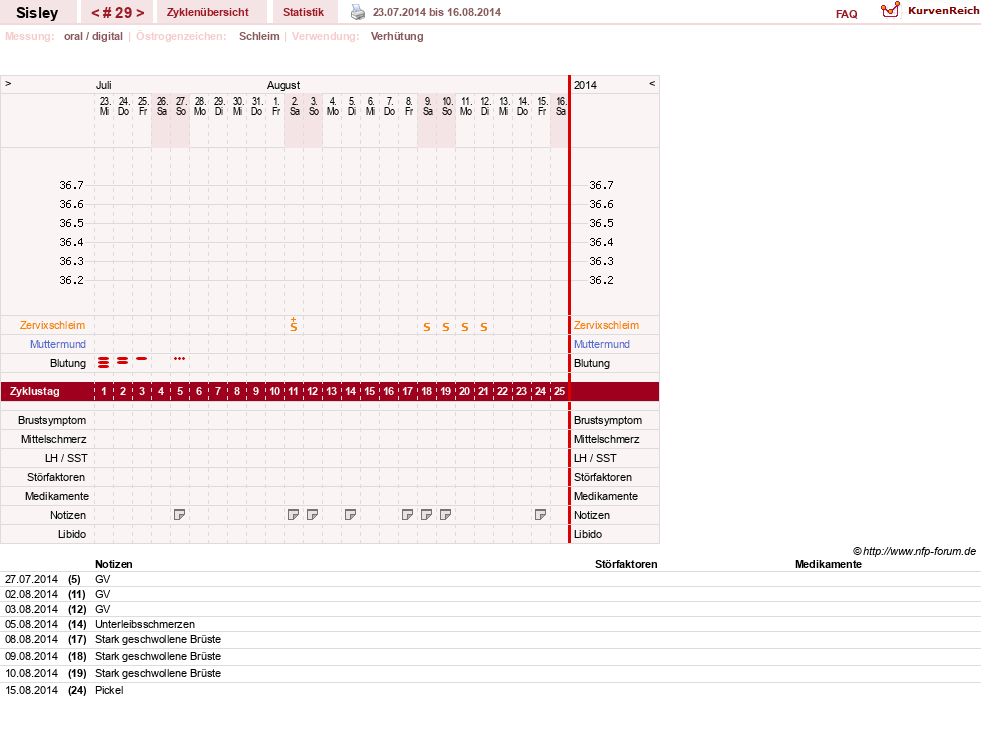Viewport: 981px width, 743px height.
Task: Click the Pickel note entry
Action: tap(109, 690)
